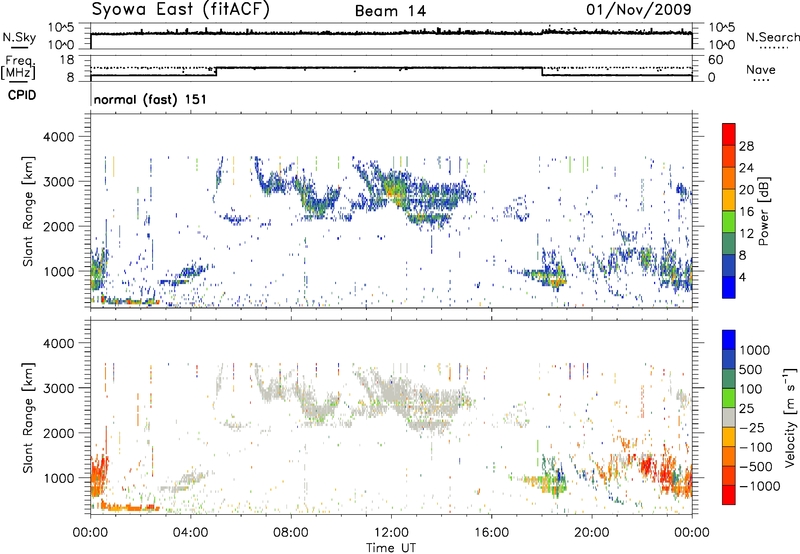Click the '-100' tick on Velocity colorbar

(x=756, y=447)
